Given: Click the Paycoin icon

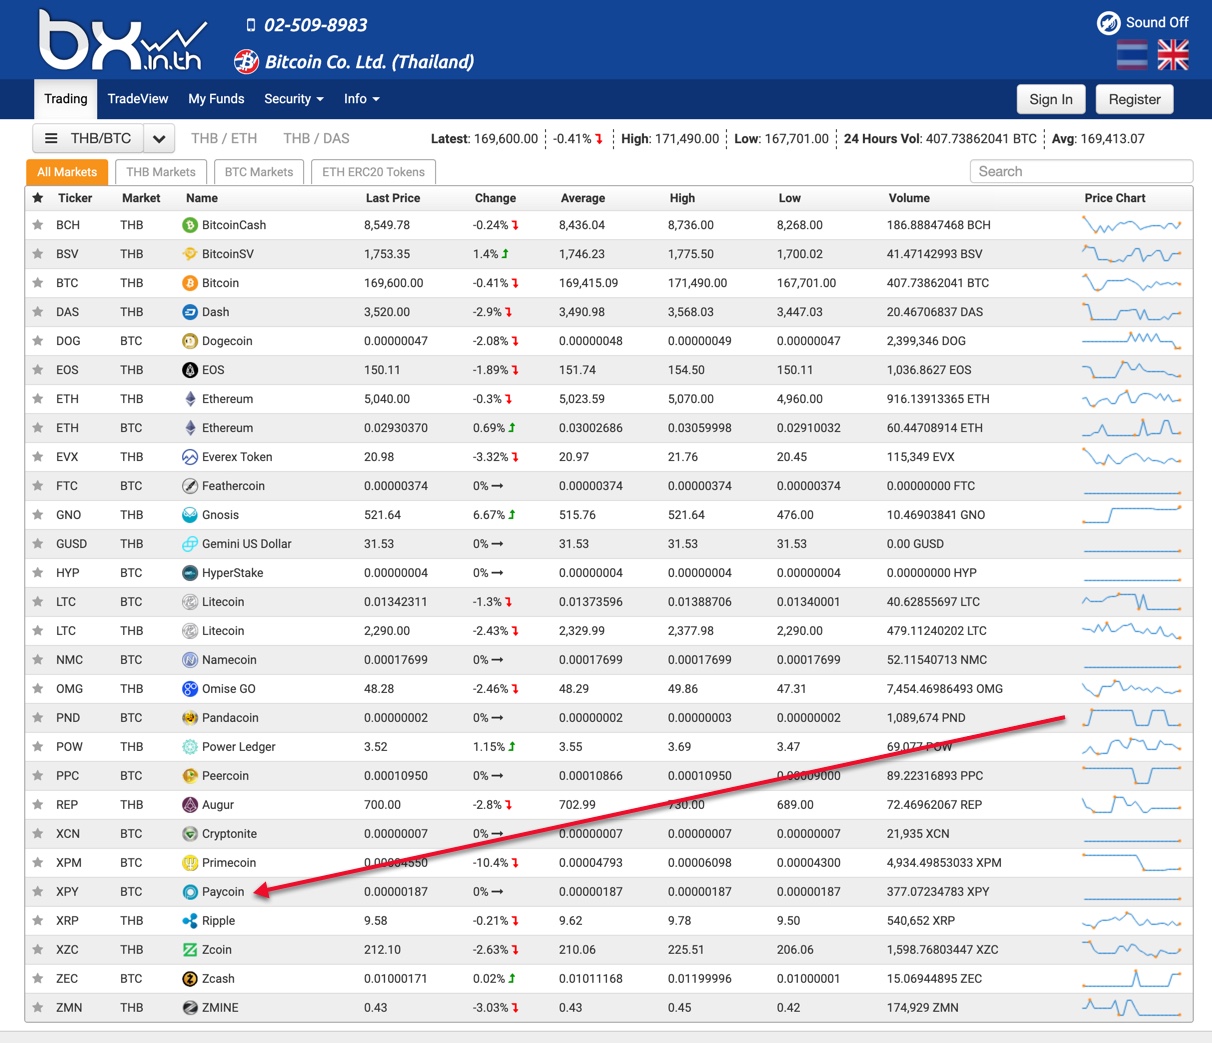Looking at the screenshot, I should coord(190,892).
